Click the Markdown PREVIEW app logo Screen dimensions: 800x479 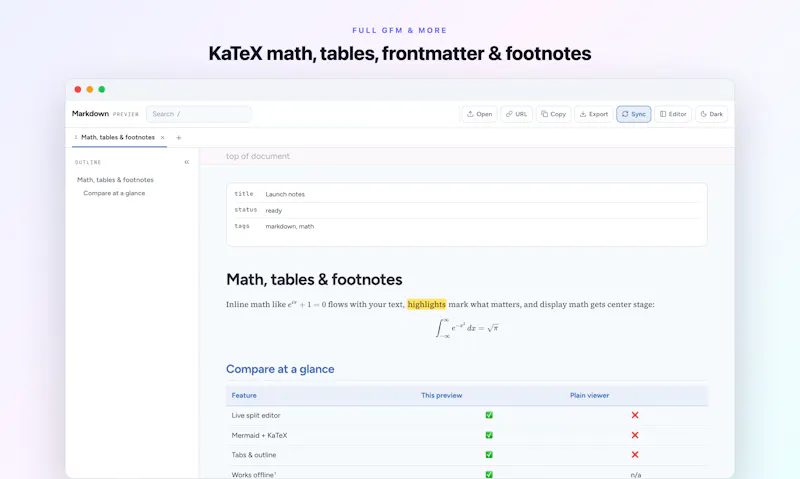tap(105, 114)
